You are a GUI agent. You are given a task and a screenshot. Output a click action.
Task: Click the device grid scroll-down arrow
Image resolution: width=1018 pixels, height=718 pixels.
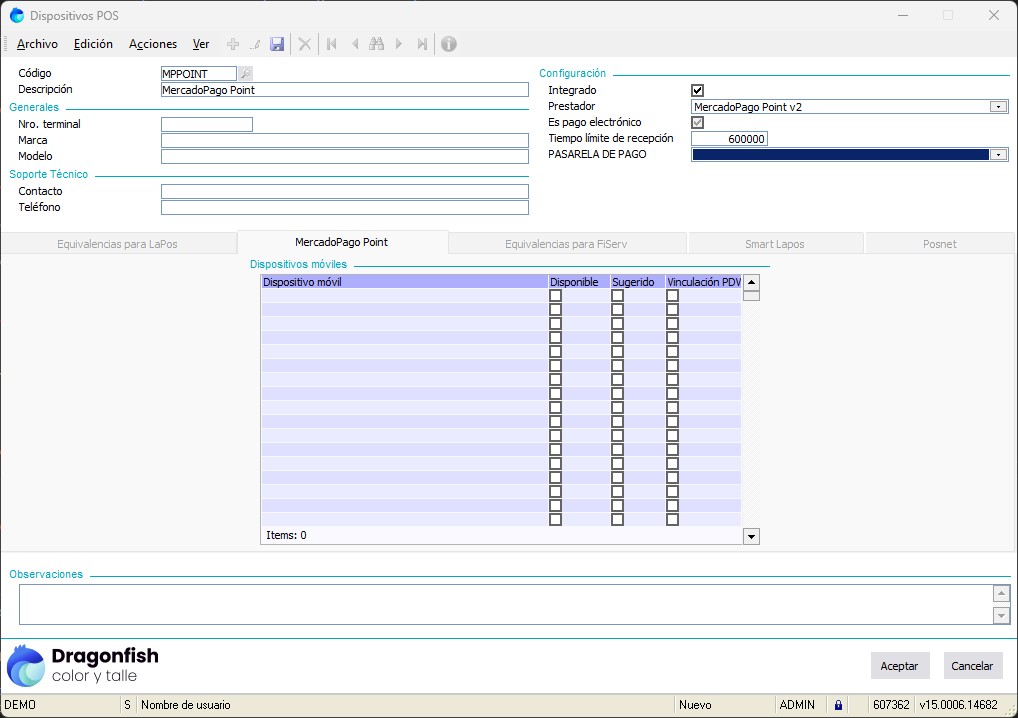point(751,537)
